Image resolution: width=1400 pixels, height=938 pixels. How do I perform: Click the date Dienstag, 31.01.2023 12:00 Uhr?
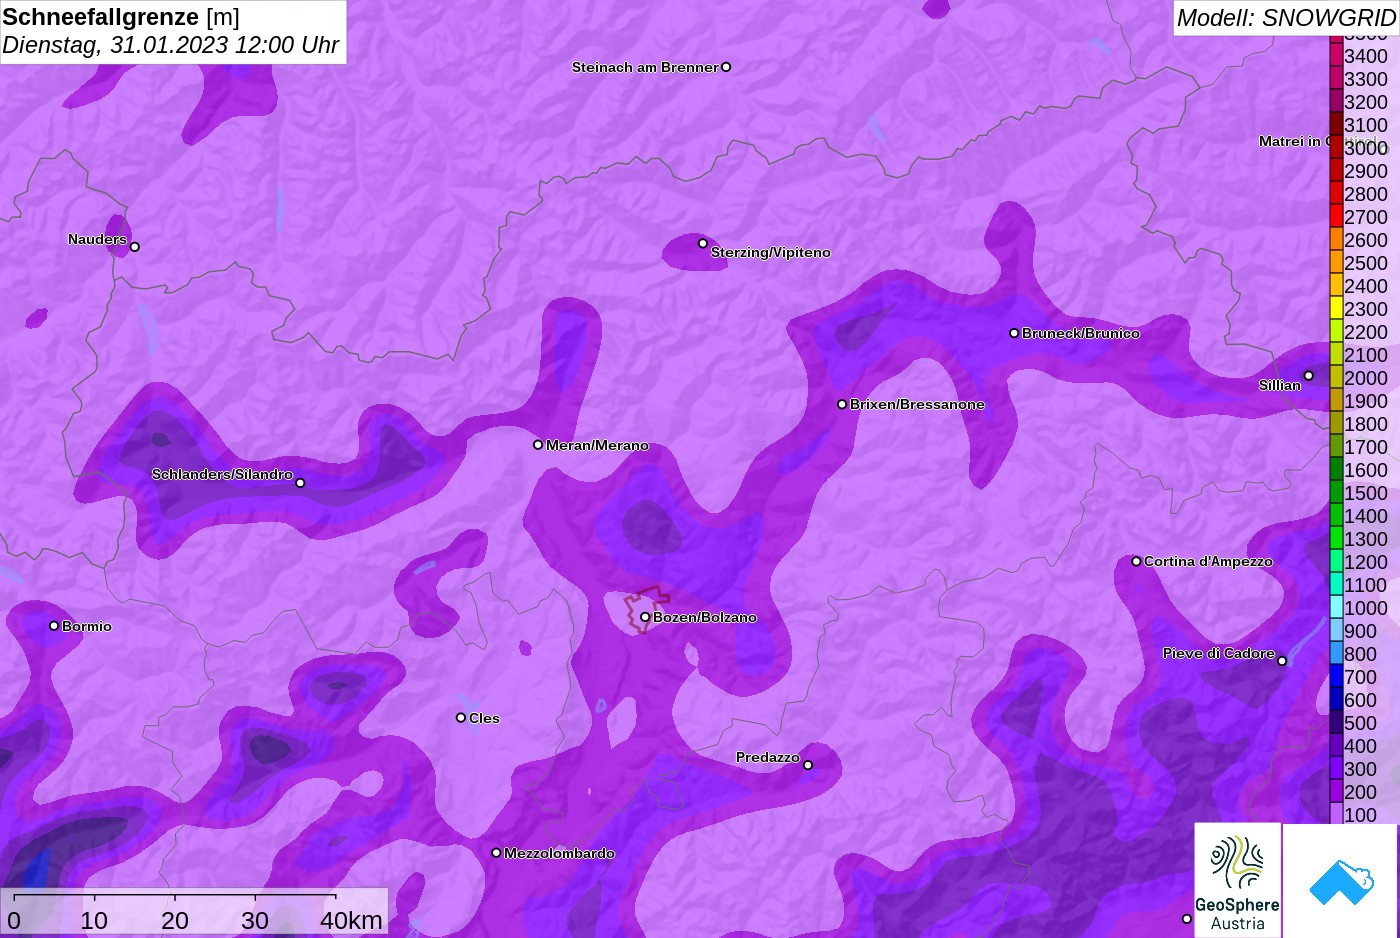click(171, 45)
